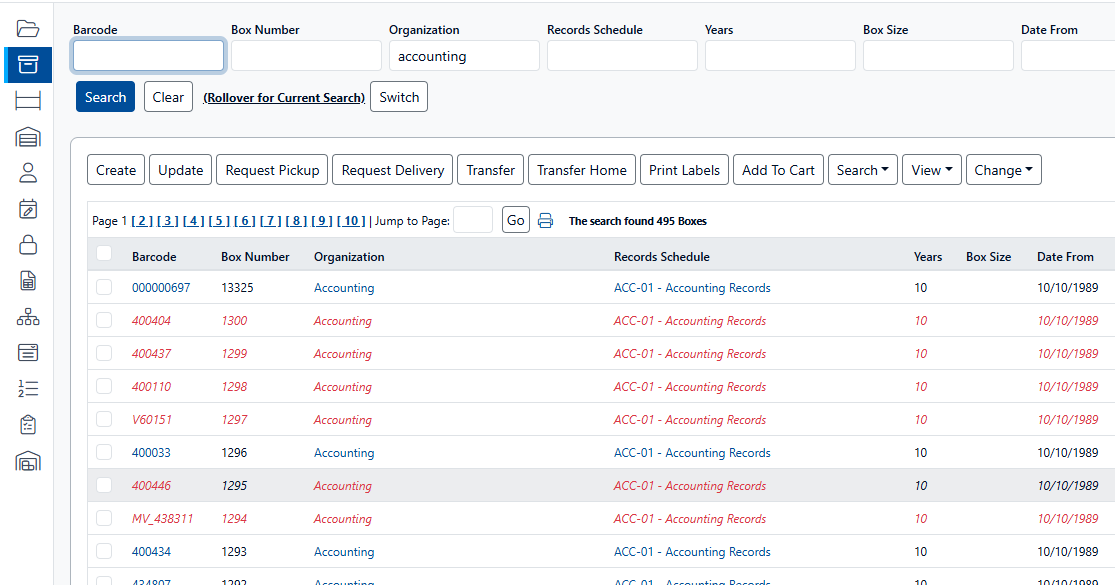The width and height of the screenshot is (1115, 585).
Task: Click the Jump to Page input field
Action: coord(472,220)
